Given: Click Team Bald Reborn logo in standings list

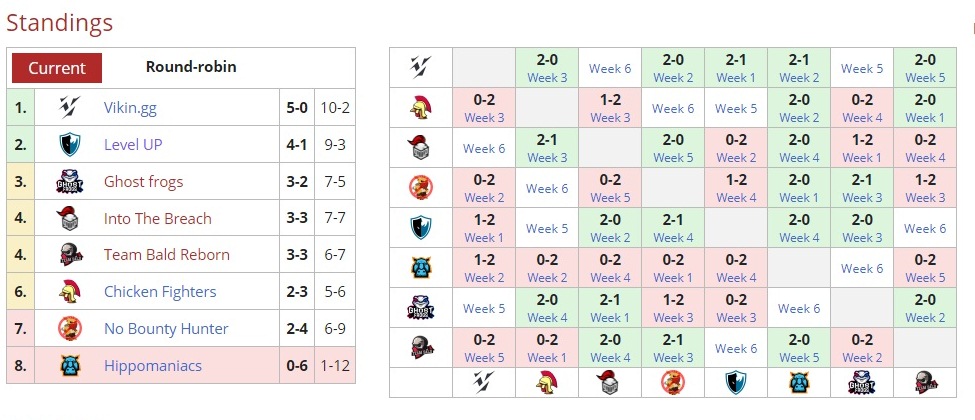Looking at the screenshot, I should (69, 255).
